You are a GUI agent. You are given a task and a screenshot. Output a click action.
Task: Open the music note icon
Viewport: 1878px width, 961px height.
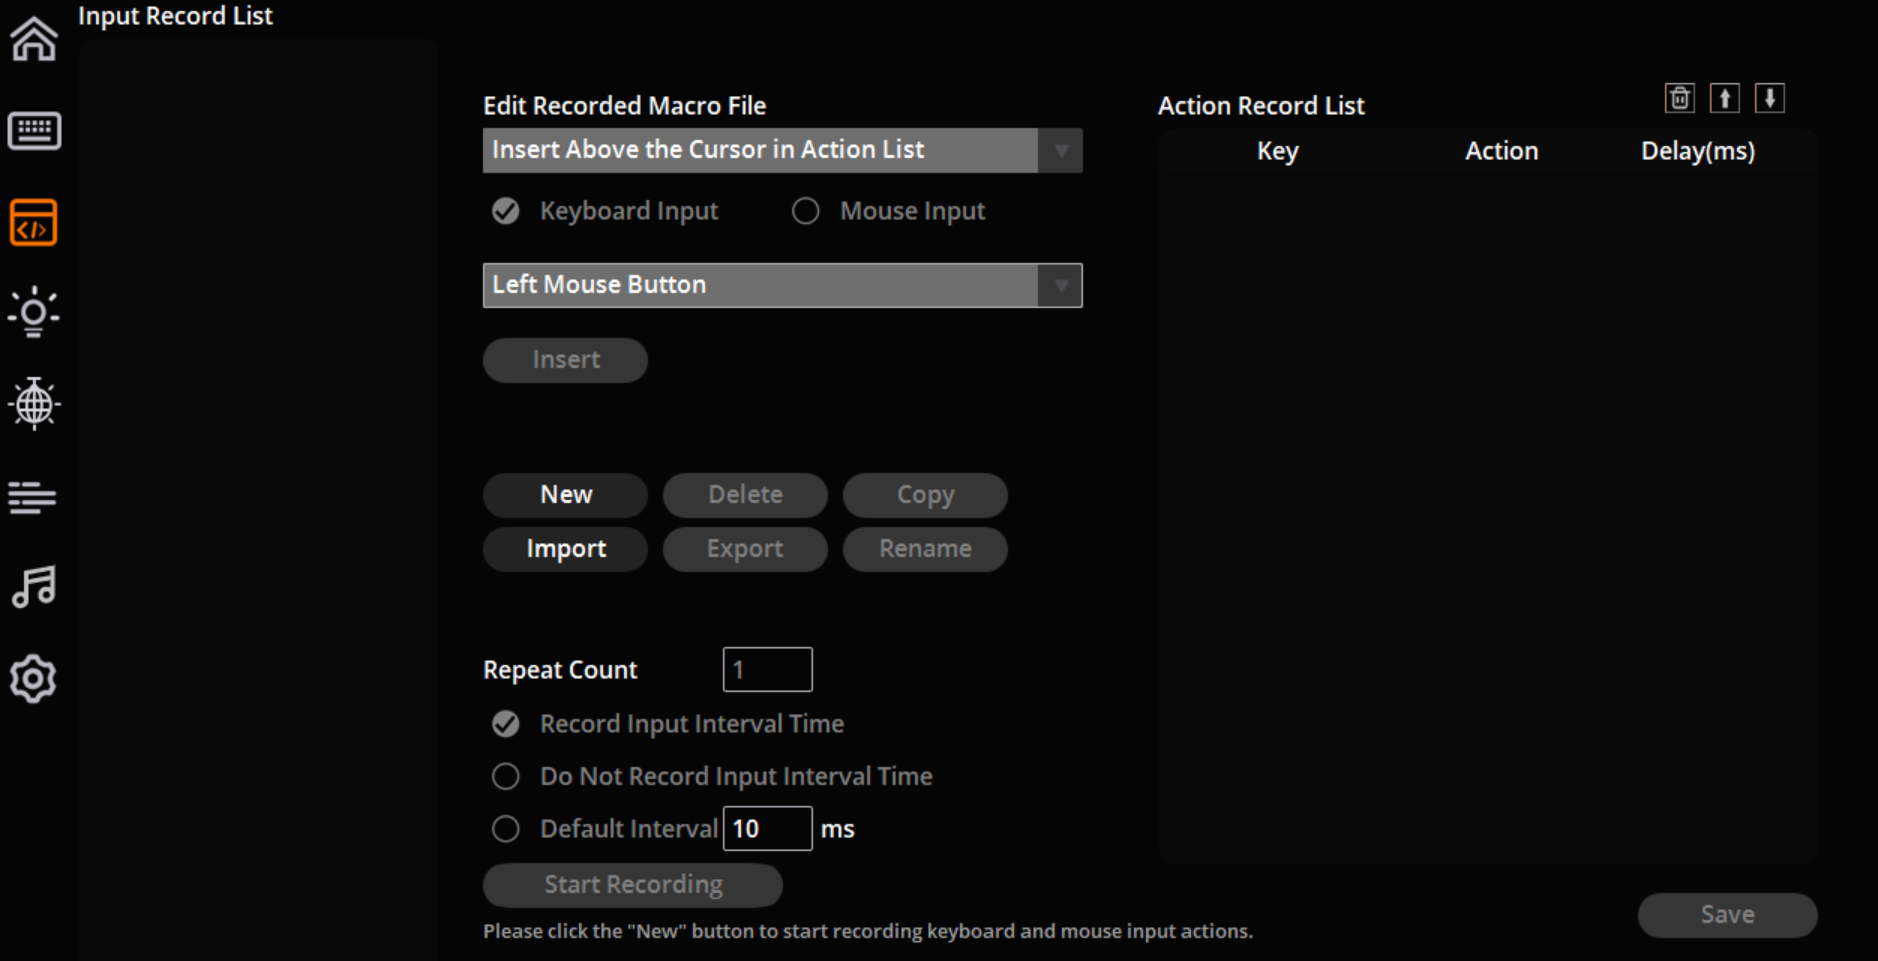(34, 587)
